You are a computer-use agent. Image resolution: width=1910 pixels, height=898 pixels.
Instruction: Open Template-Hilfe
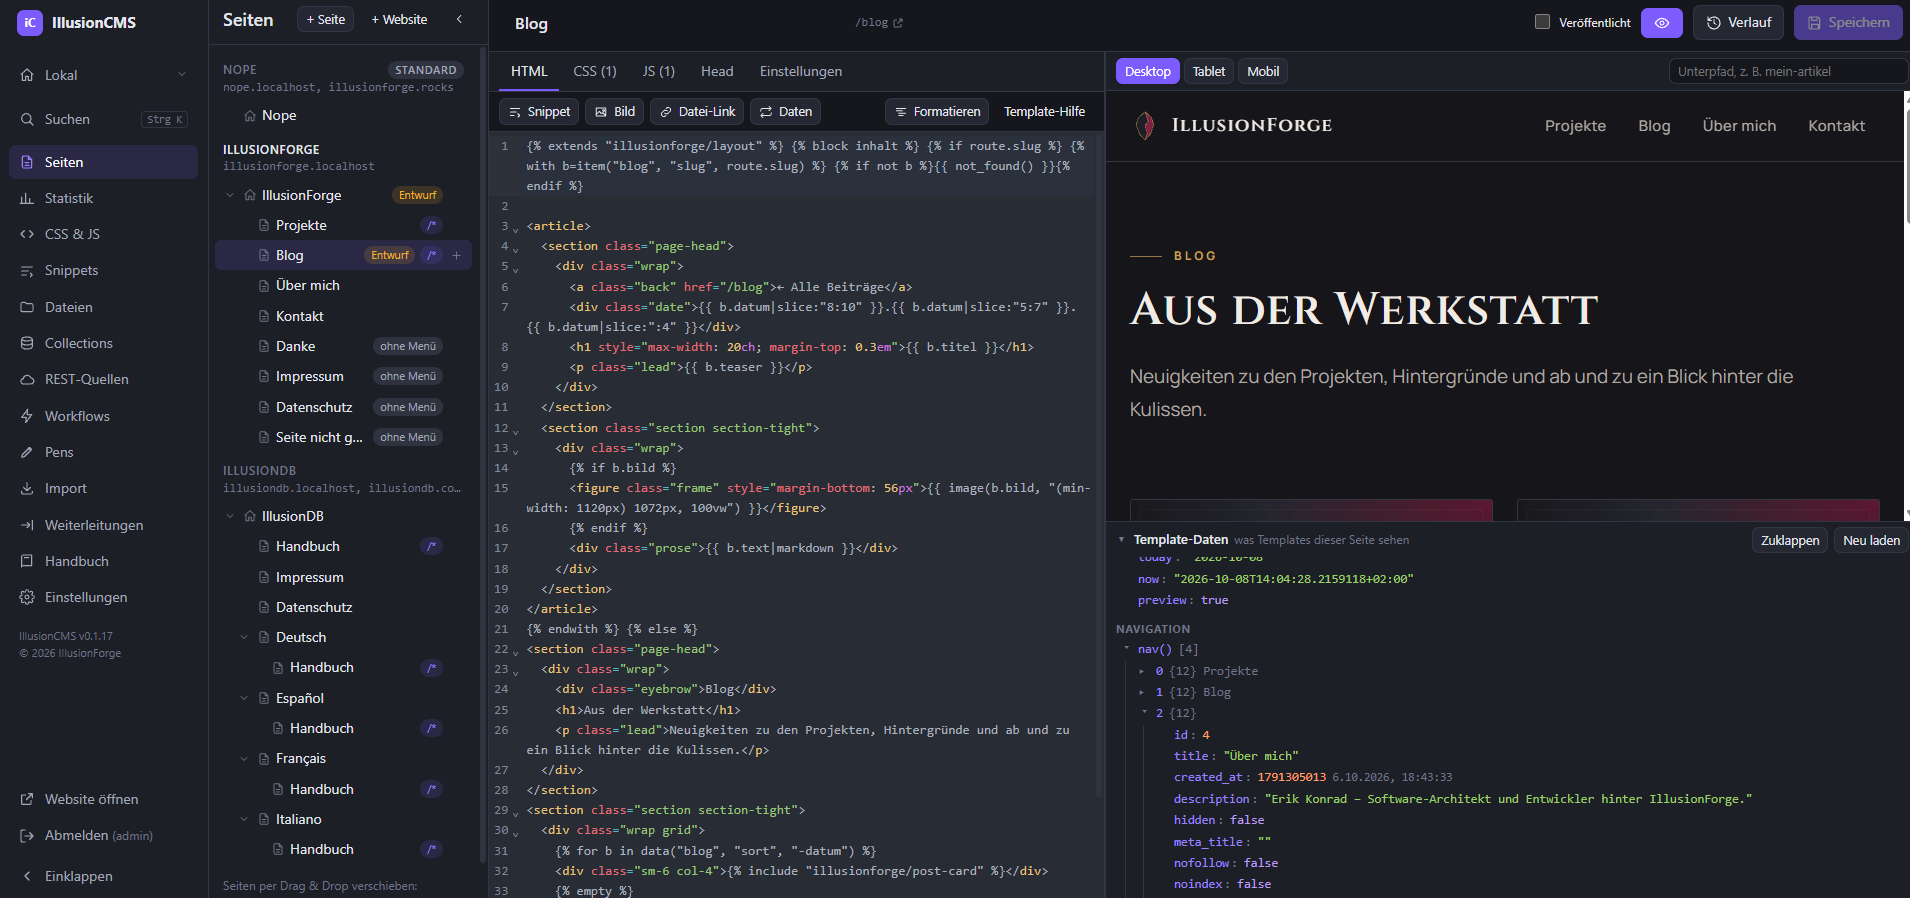point(1044,111)
